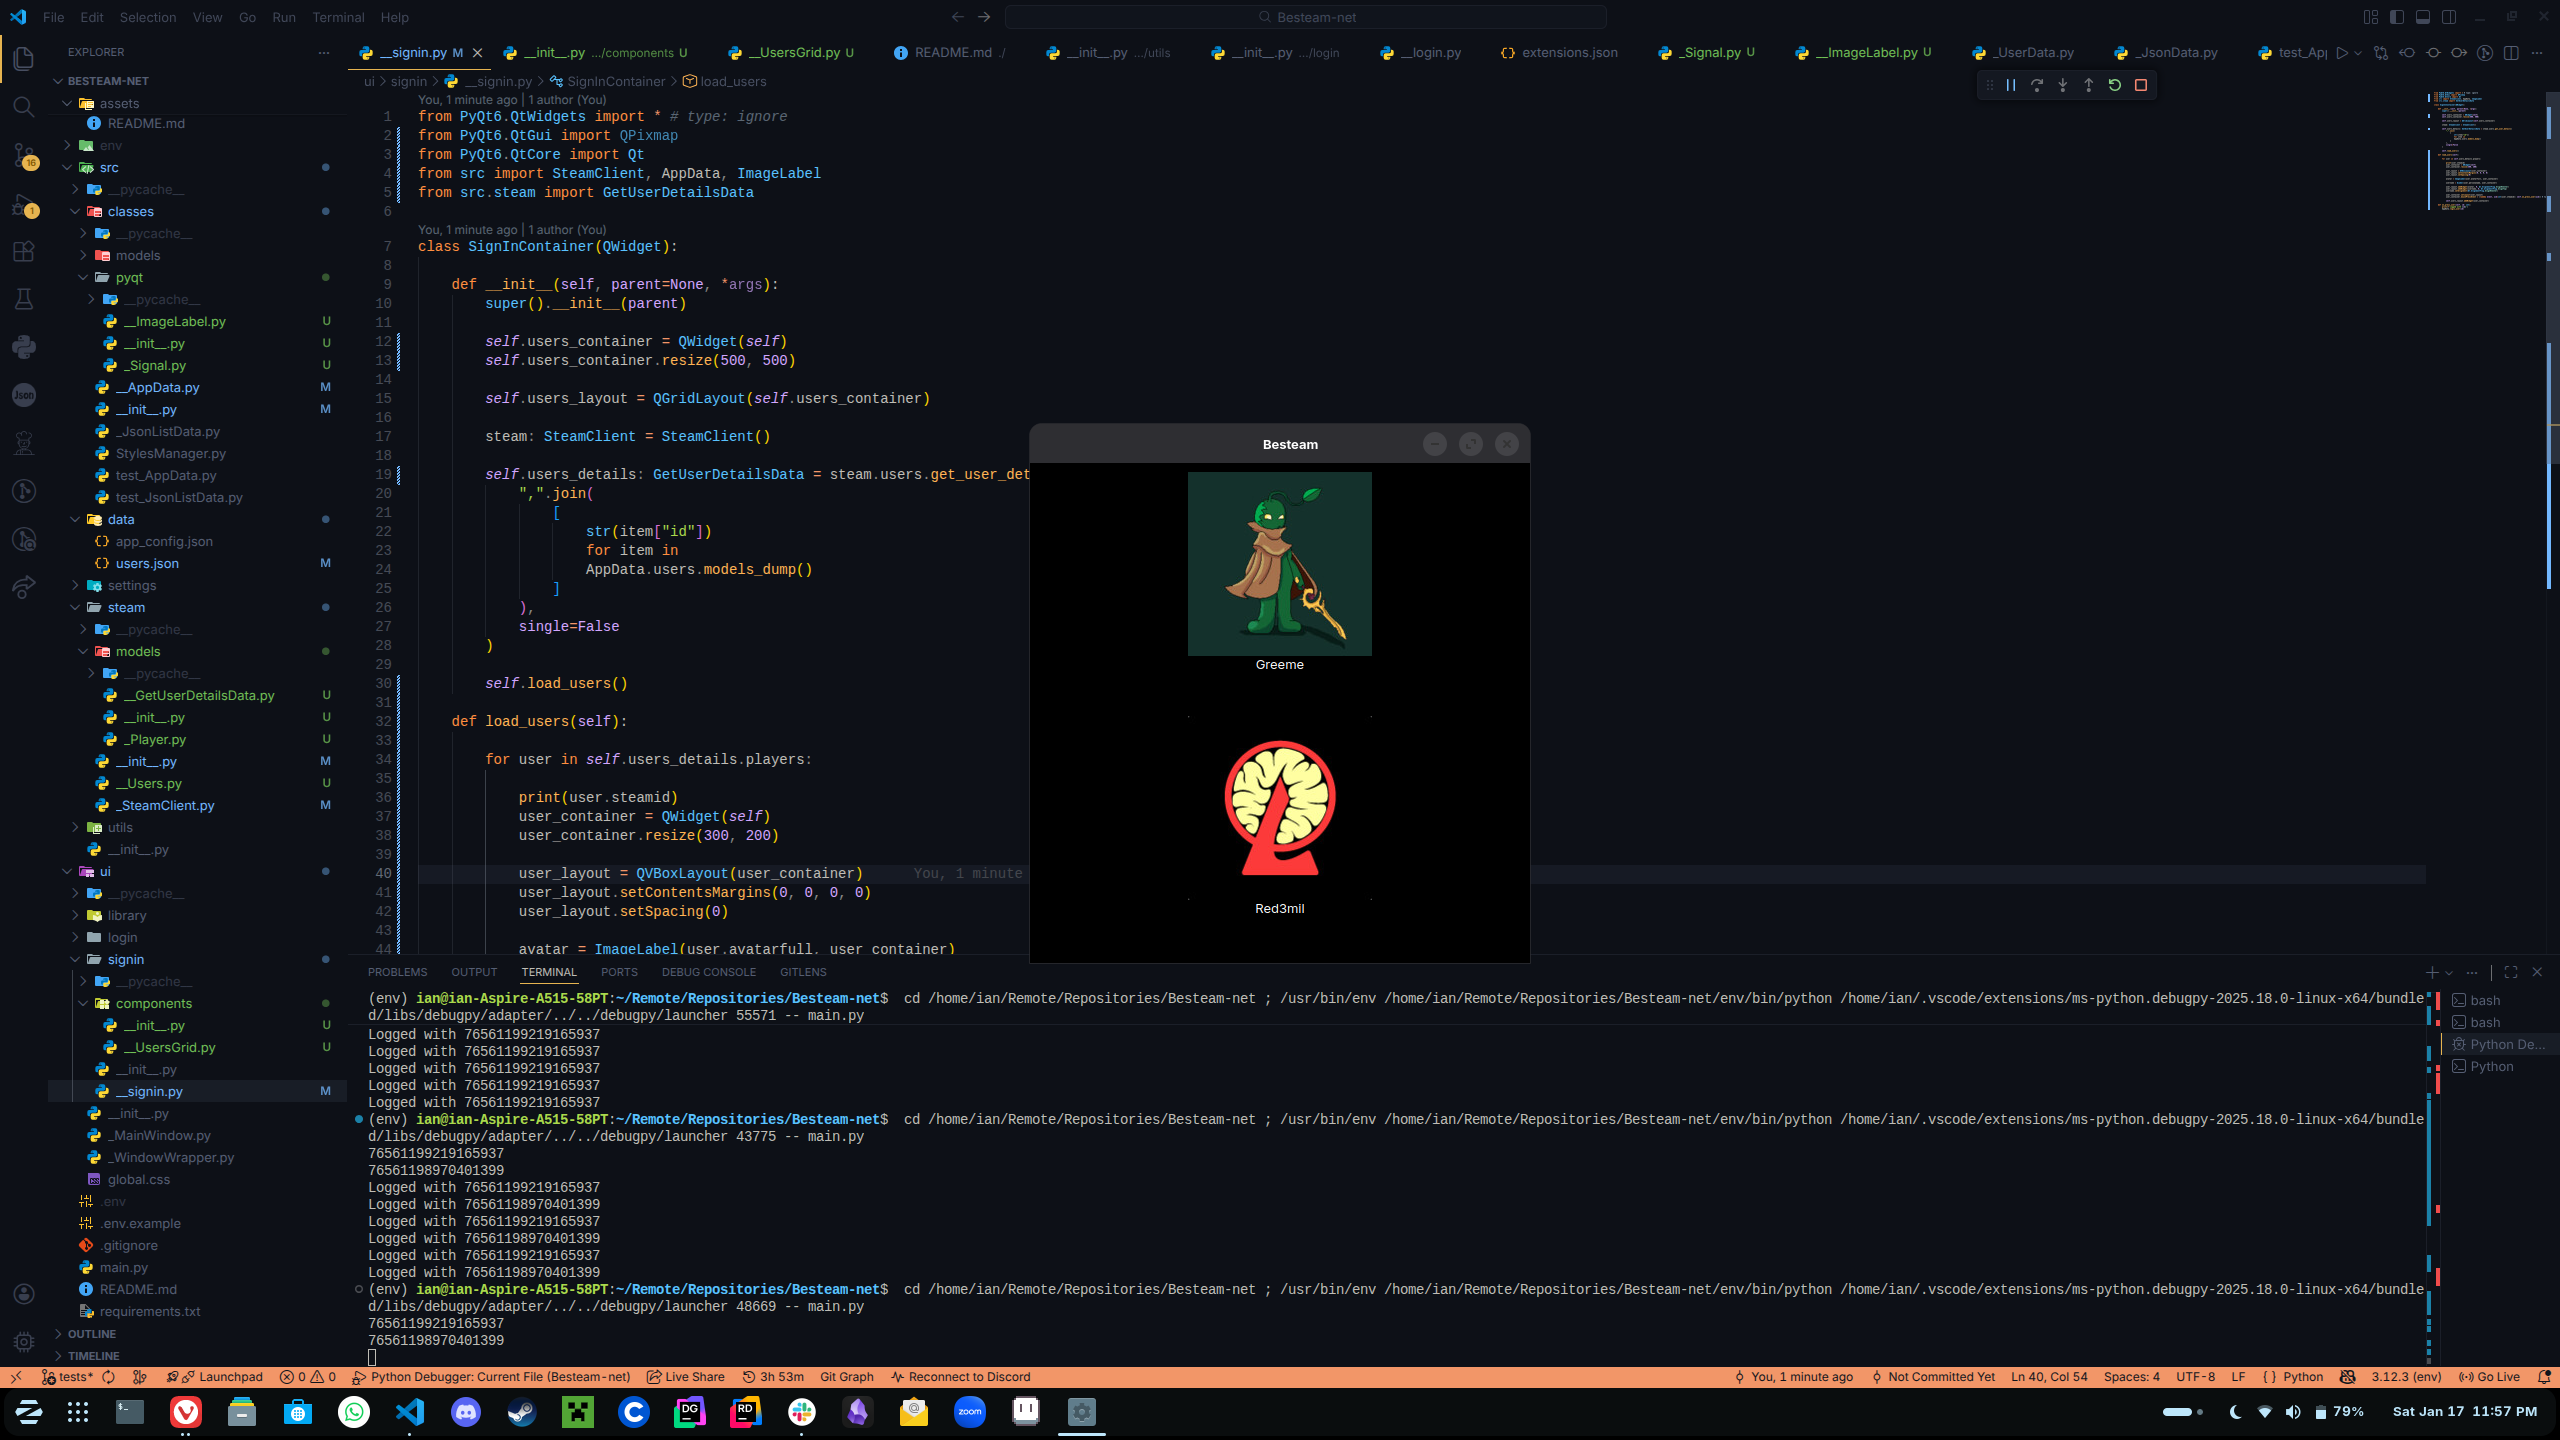Open the Steam app in the taskbar
Image resolution: width=2560 pixels, height=1440 pixels.
click(522, 1412)
